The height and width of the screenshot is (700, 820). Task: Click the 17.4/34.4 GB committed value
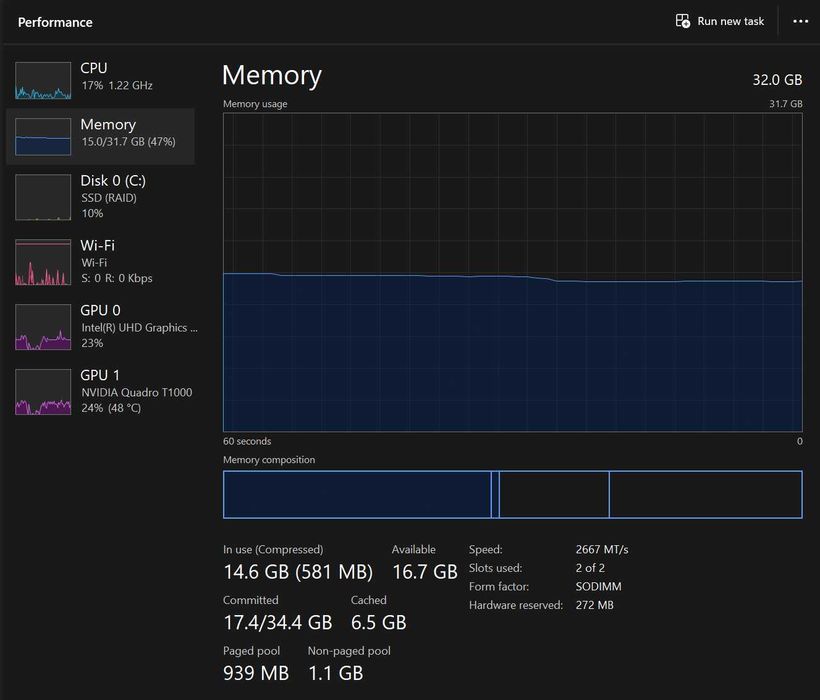pos(278,623)
